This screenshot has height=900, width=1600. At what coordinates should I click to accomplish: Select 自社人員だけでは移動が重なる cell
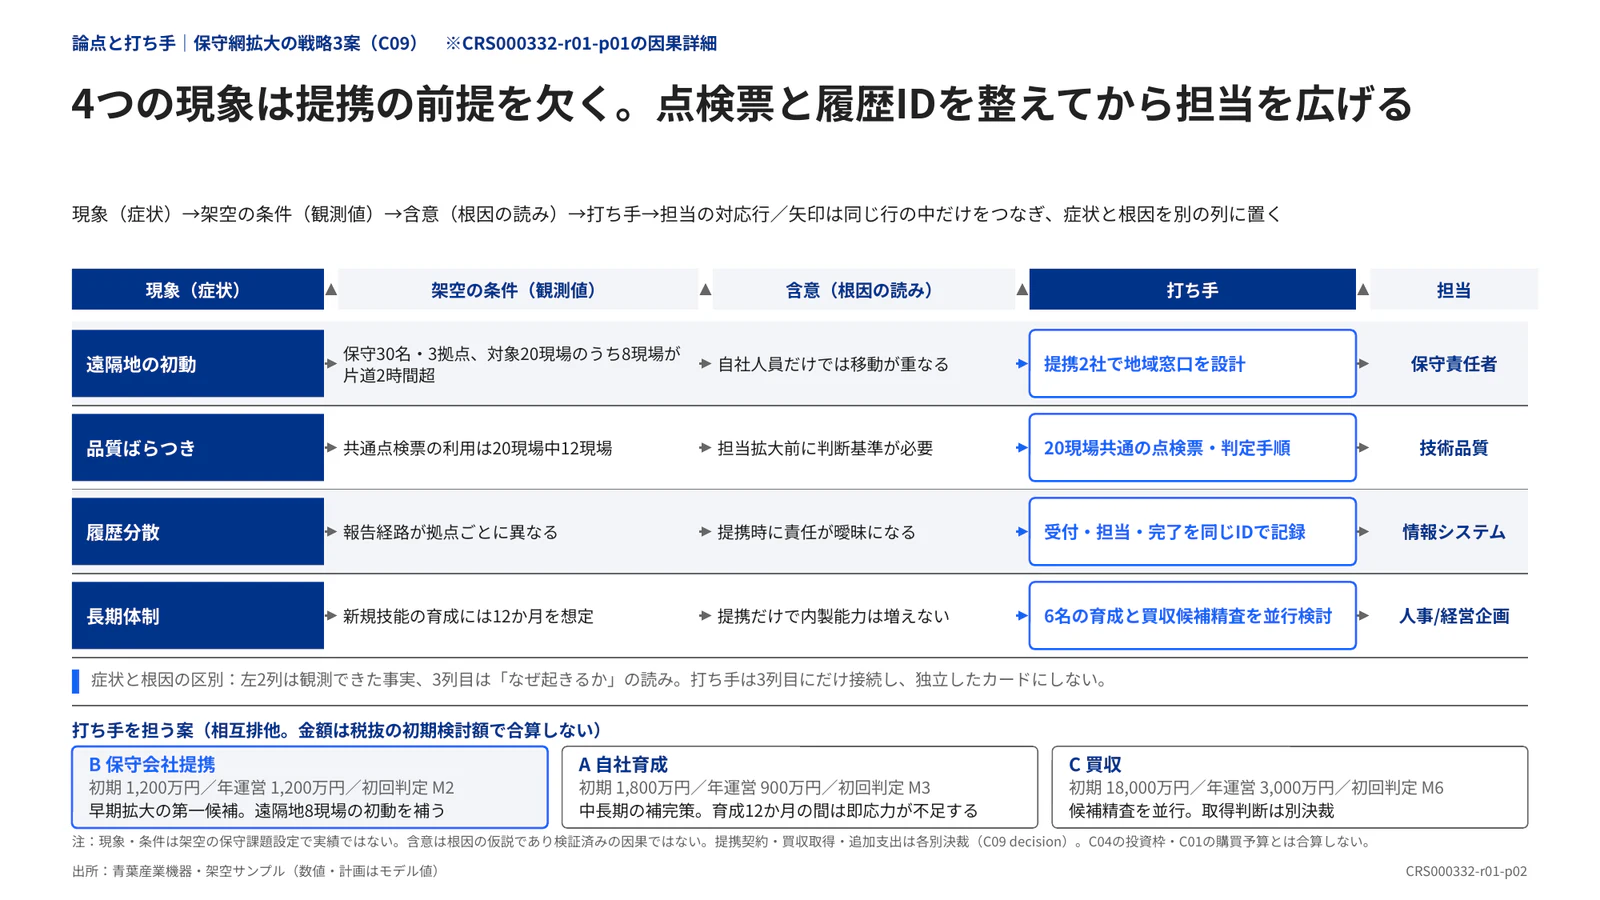coord(833,364)
